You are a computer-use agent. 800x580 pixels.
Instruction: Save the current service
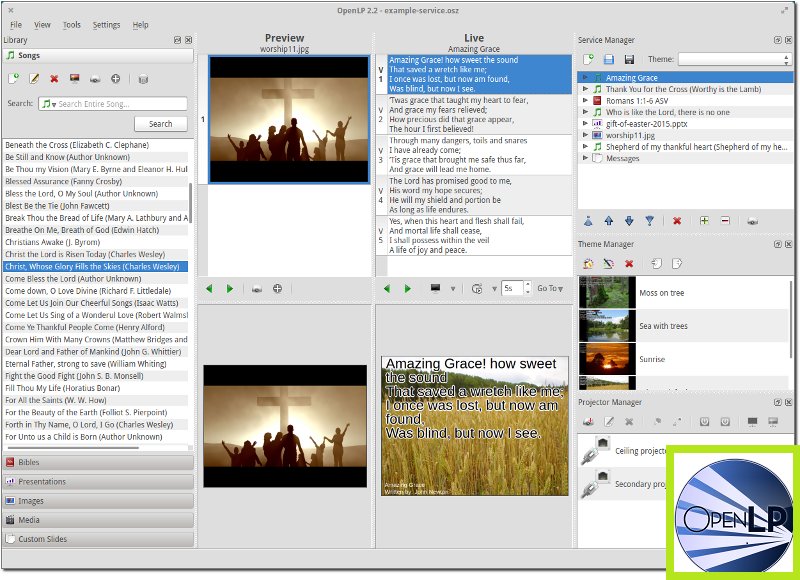click(627, 59)
